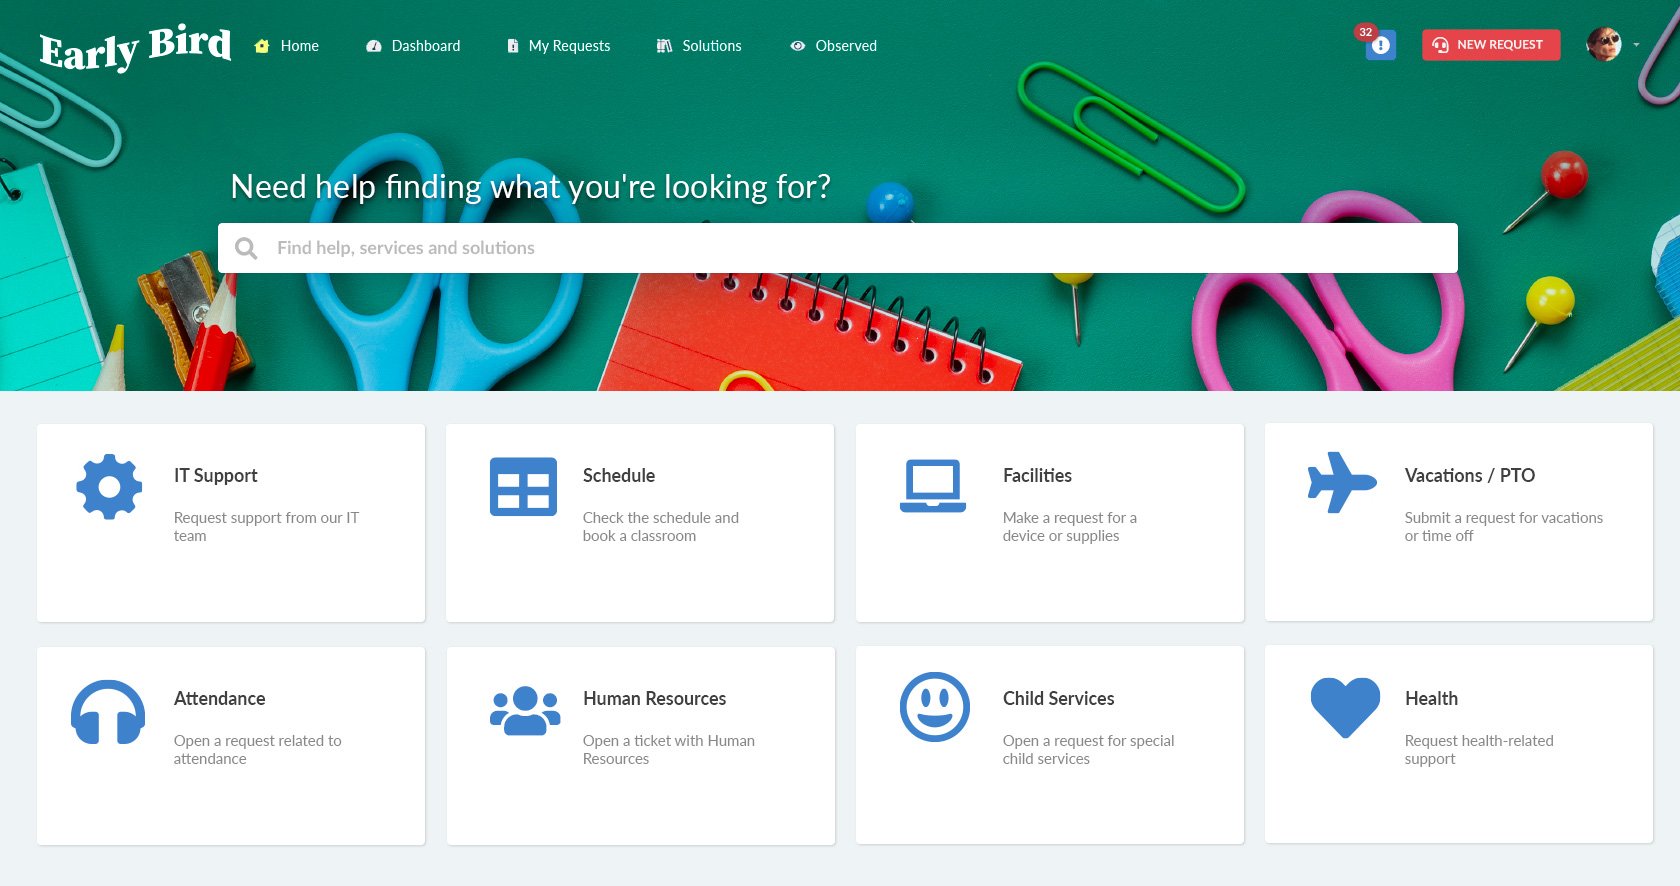Open My Requests in navigation
The width and height of the screenshot is (1680, 886).
(x=558, y=46)
